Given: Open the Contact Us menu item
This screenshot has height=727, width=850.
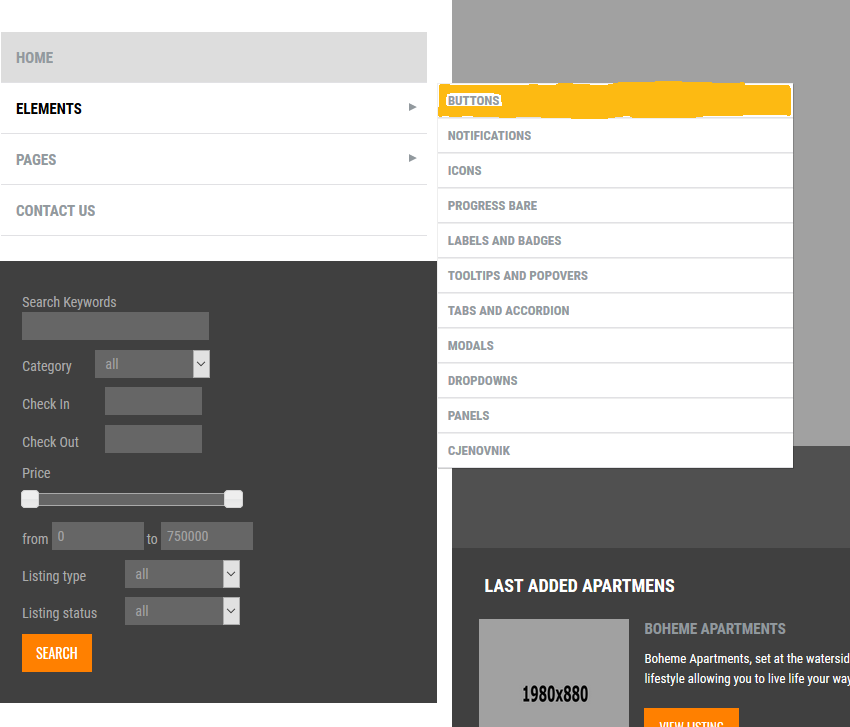Looking at the screenshot, I should 56,211.
